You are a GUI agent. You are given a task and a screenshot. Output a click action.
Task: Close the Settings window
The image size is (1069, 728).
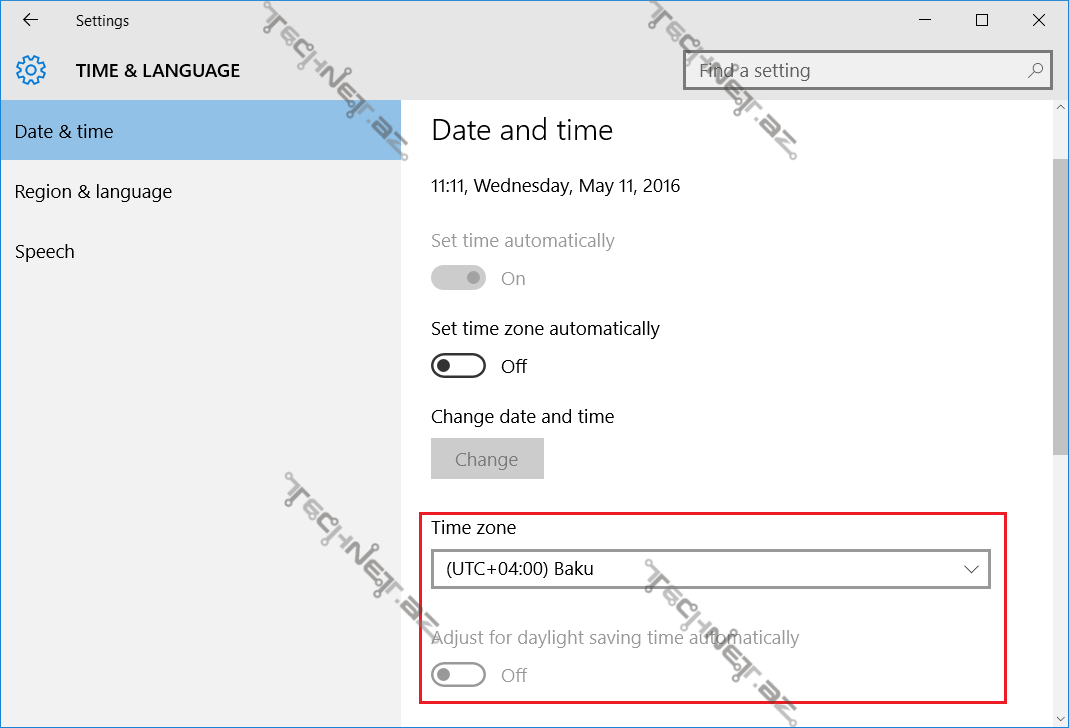[1039, 20]
